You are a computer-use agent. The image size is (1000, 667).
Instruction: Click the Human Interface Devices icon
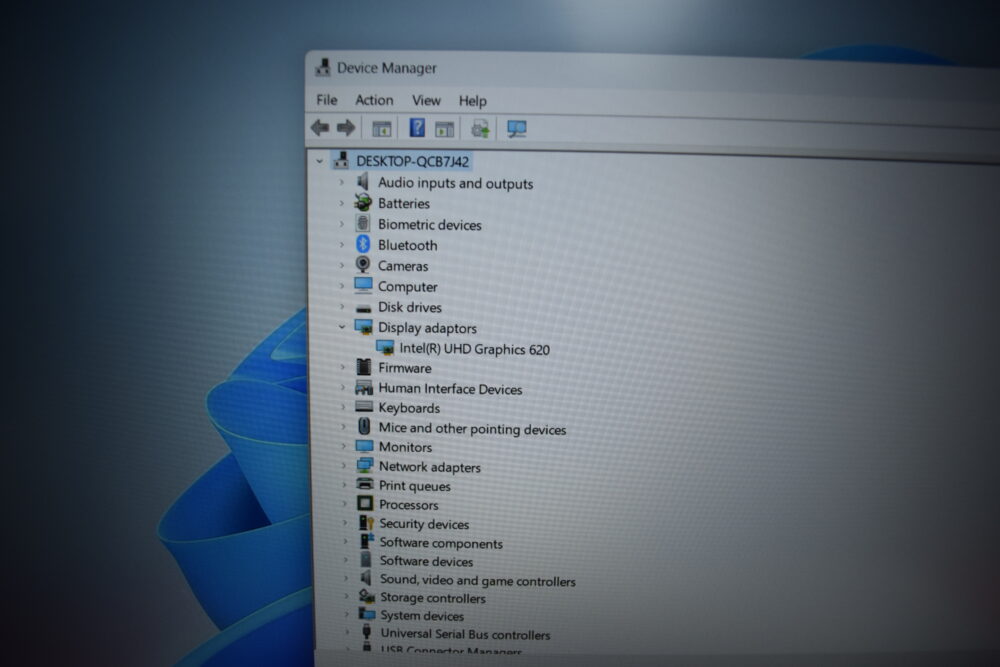click(364, 387)
